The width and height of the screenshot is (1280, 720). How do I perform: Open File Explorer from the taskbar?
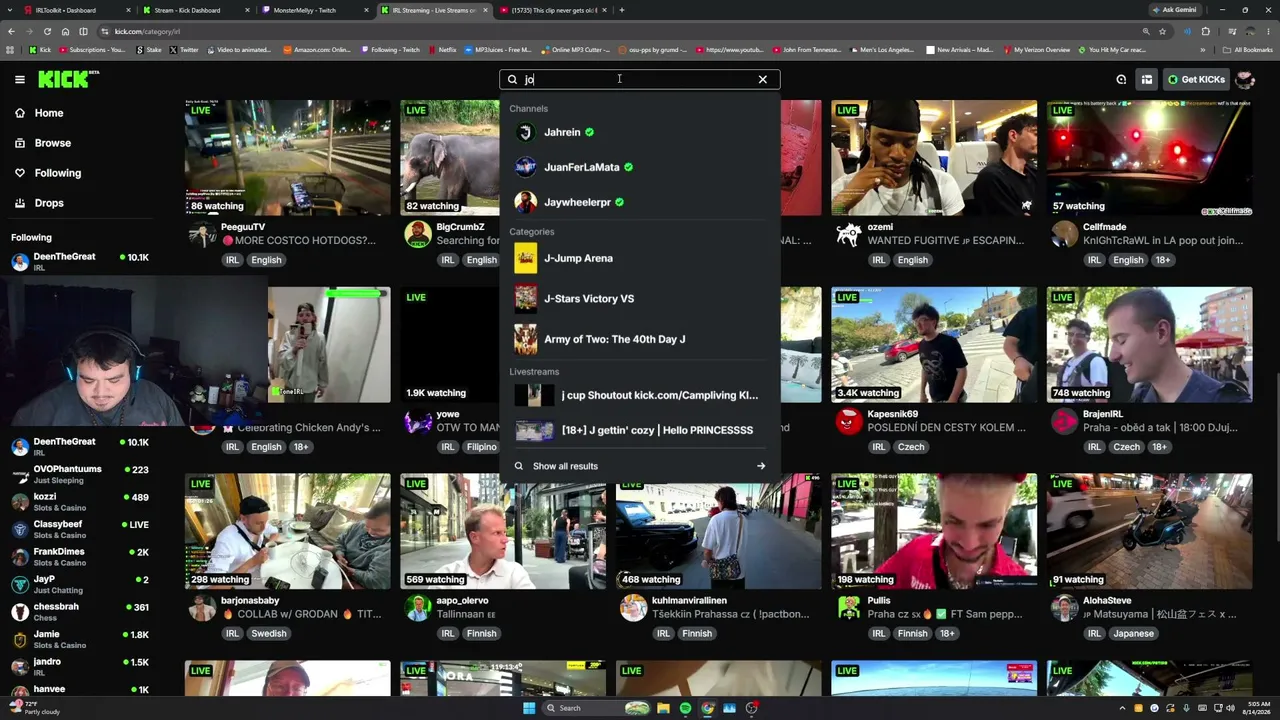(662, 708)
